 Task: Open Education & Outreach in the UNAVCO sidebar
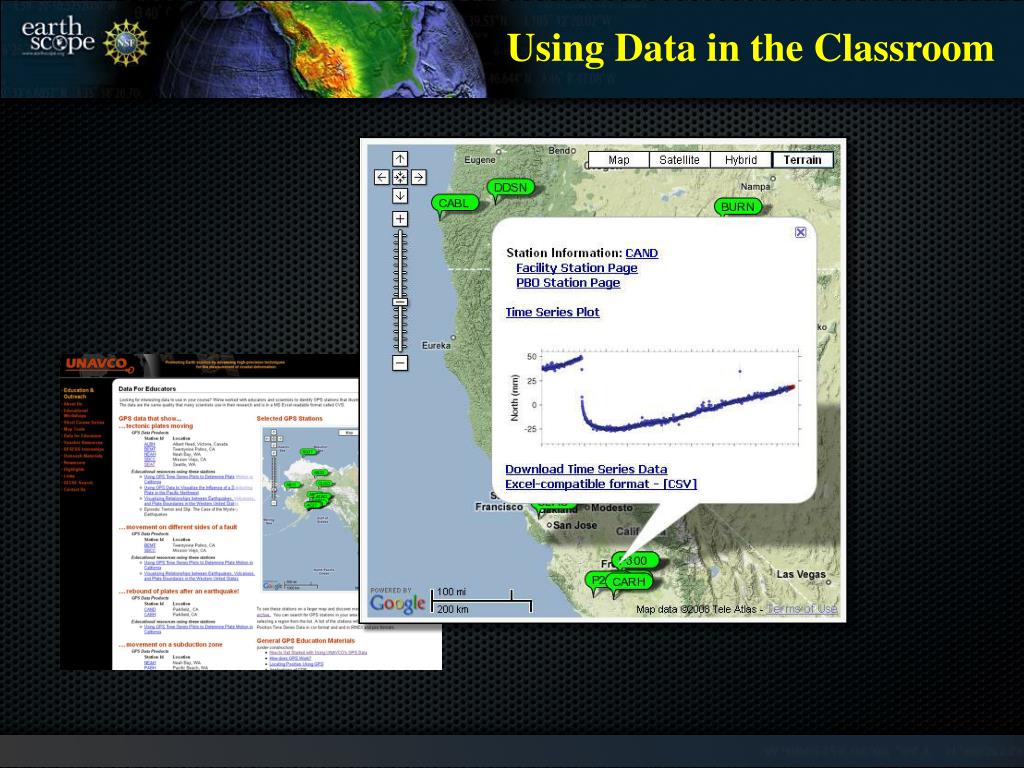(79, 393)
